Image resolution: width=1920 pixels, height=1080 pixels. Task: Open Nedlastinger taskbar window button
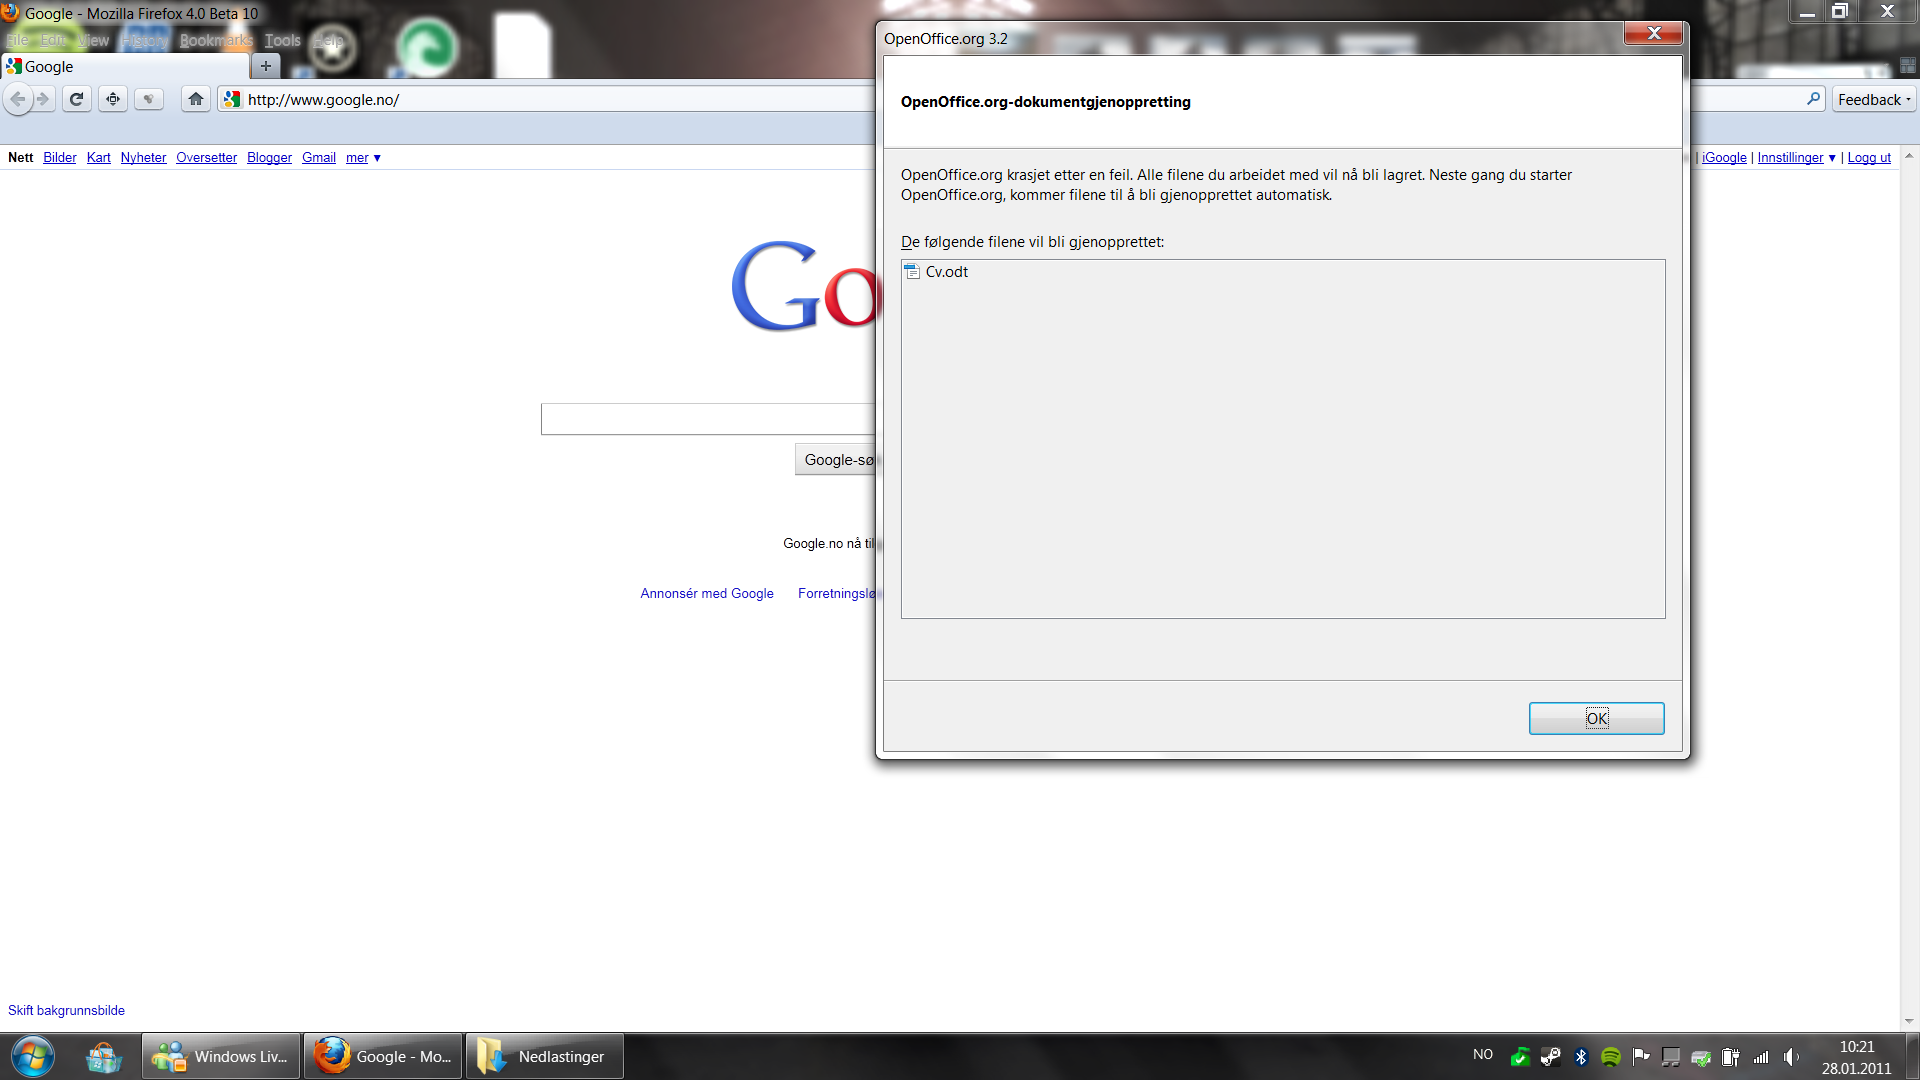pyautogui.click(x=545, y=1056)
